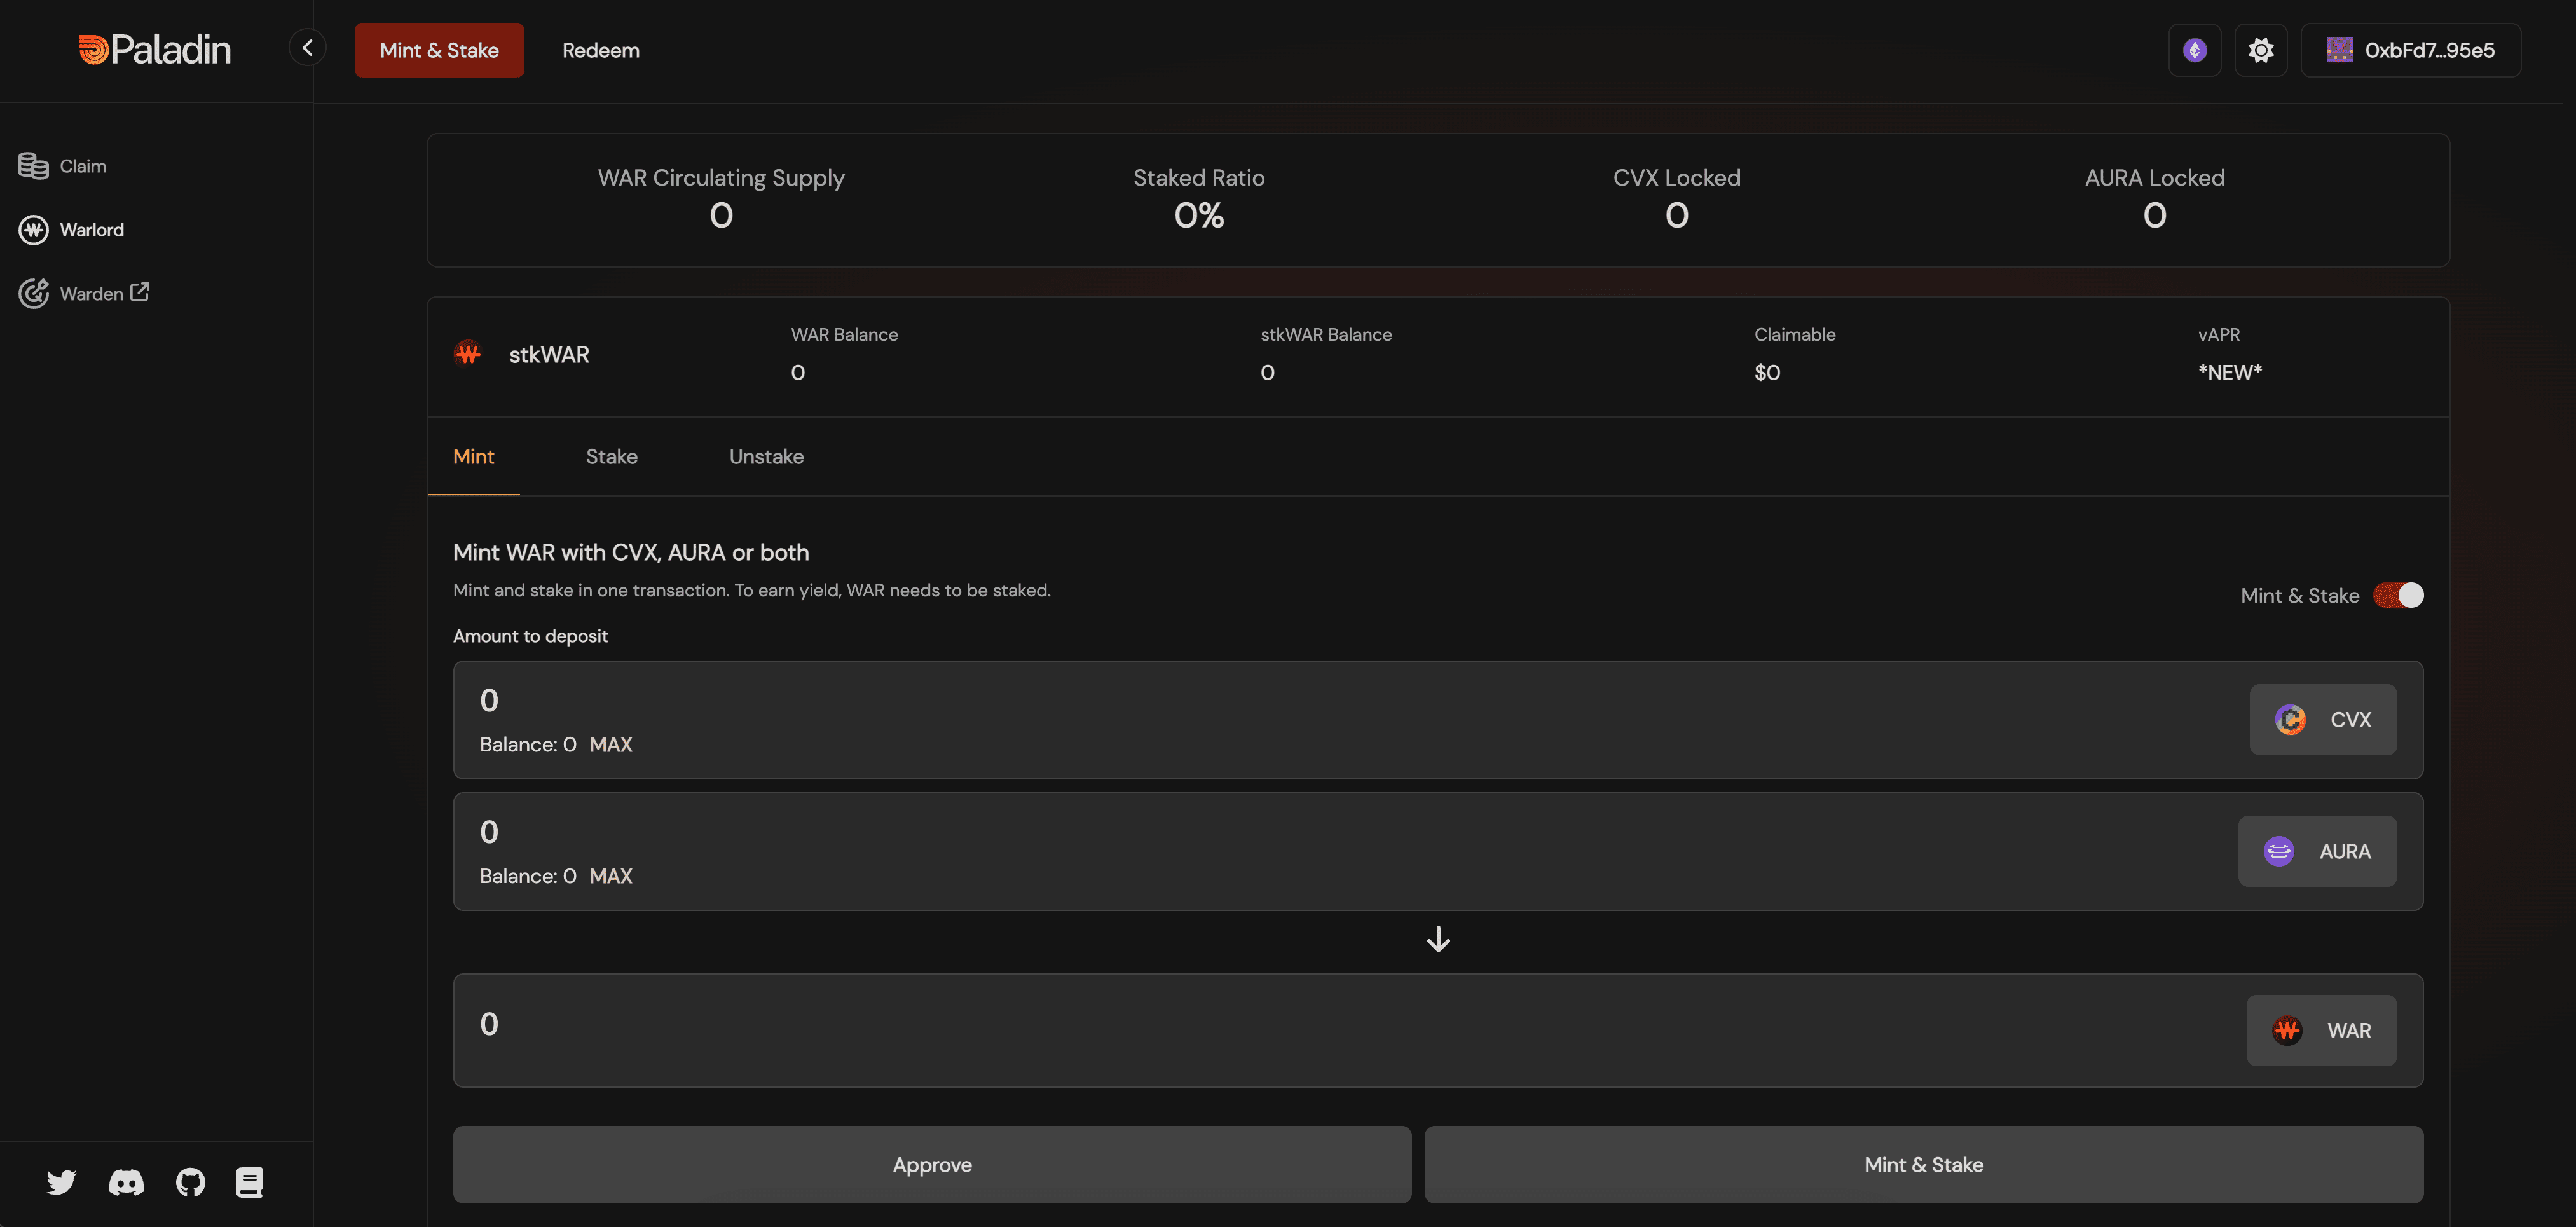
Task: Click the vAPR *NEW* value
Action: [2230, 372]
